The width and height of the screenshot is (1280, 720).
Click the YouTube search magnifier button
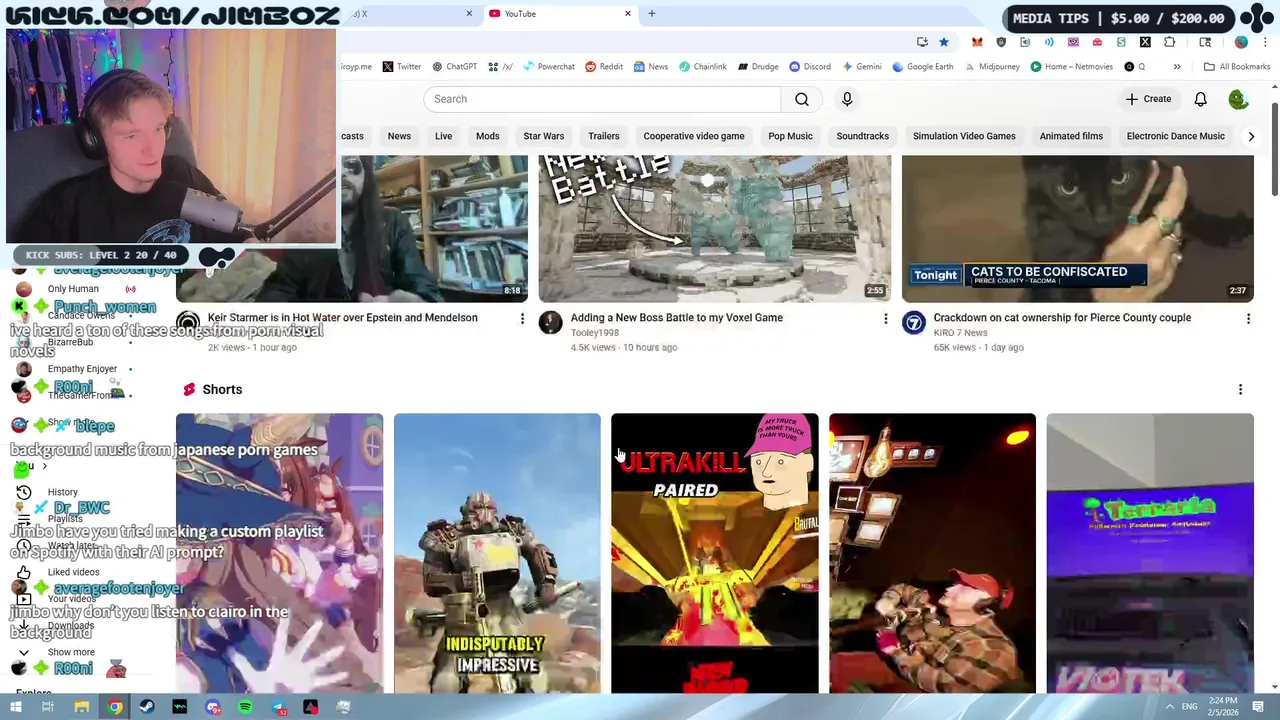802,99
